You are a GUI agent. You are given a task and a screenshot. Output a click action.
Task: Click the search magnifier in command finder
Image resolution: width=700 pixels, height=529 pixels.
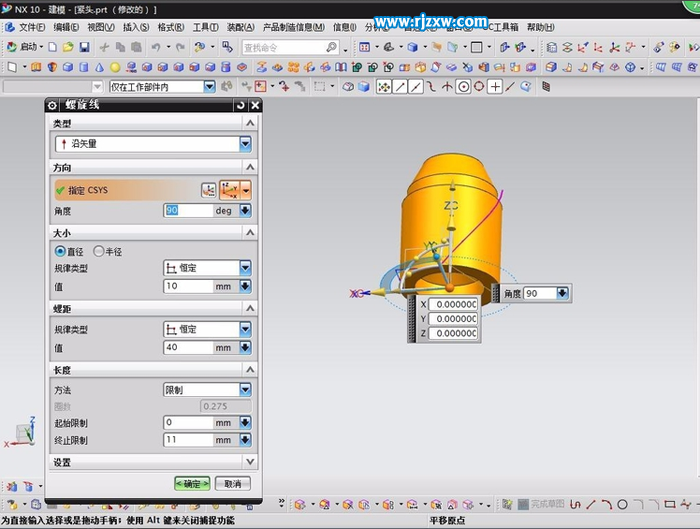(x=331, y=47)
